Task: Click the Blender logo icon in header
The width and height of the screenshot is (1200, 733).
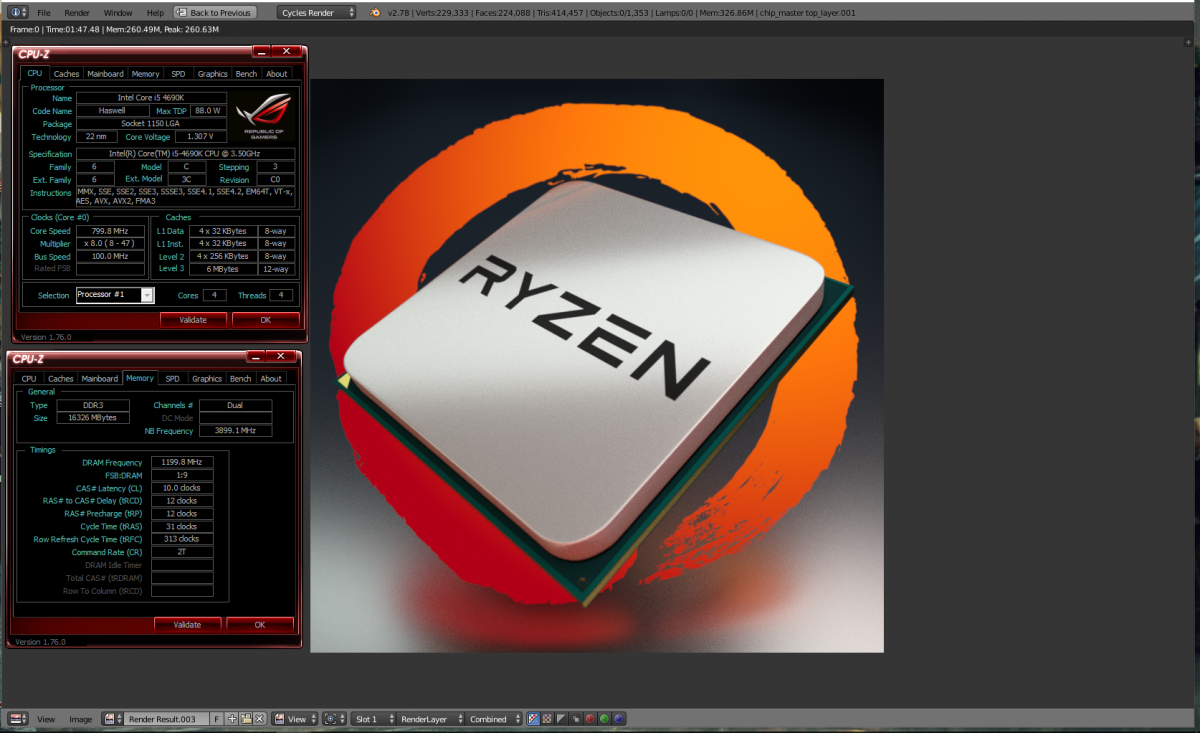Action: [x=374, y=13]
